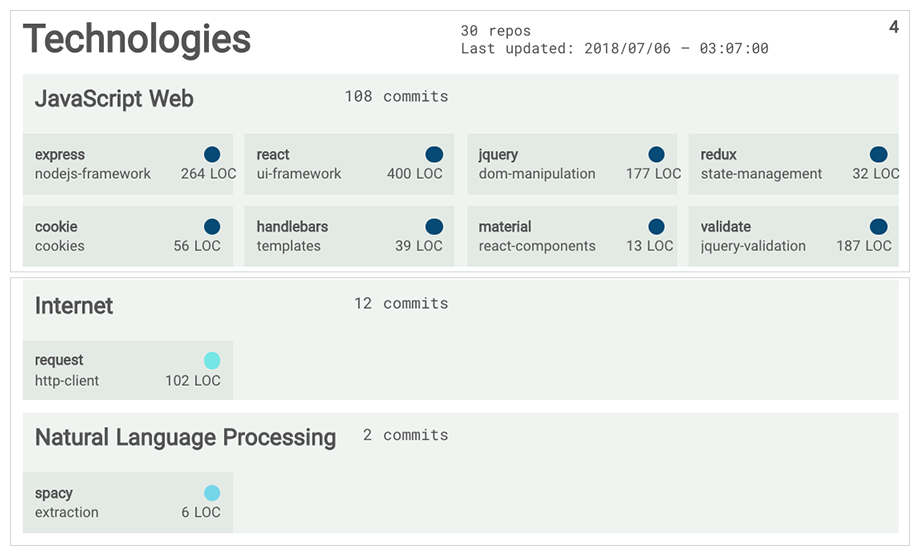Click the JavaScript Web section heading

pos(114,99)
